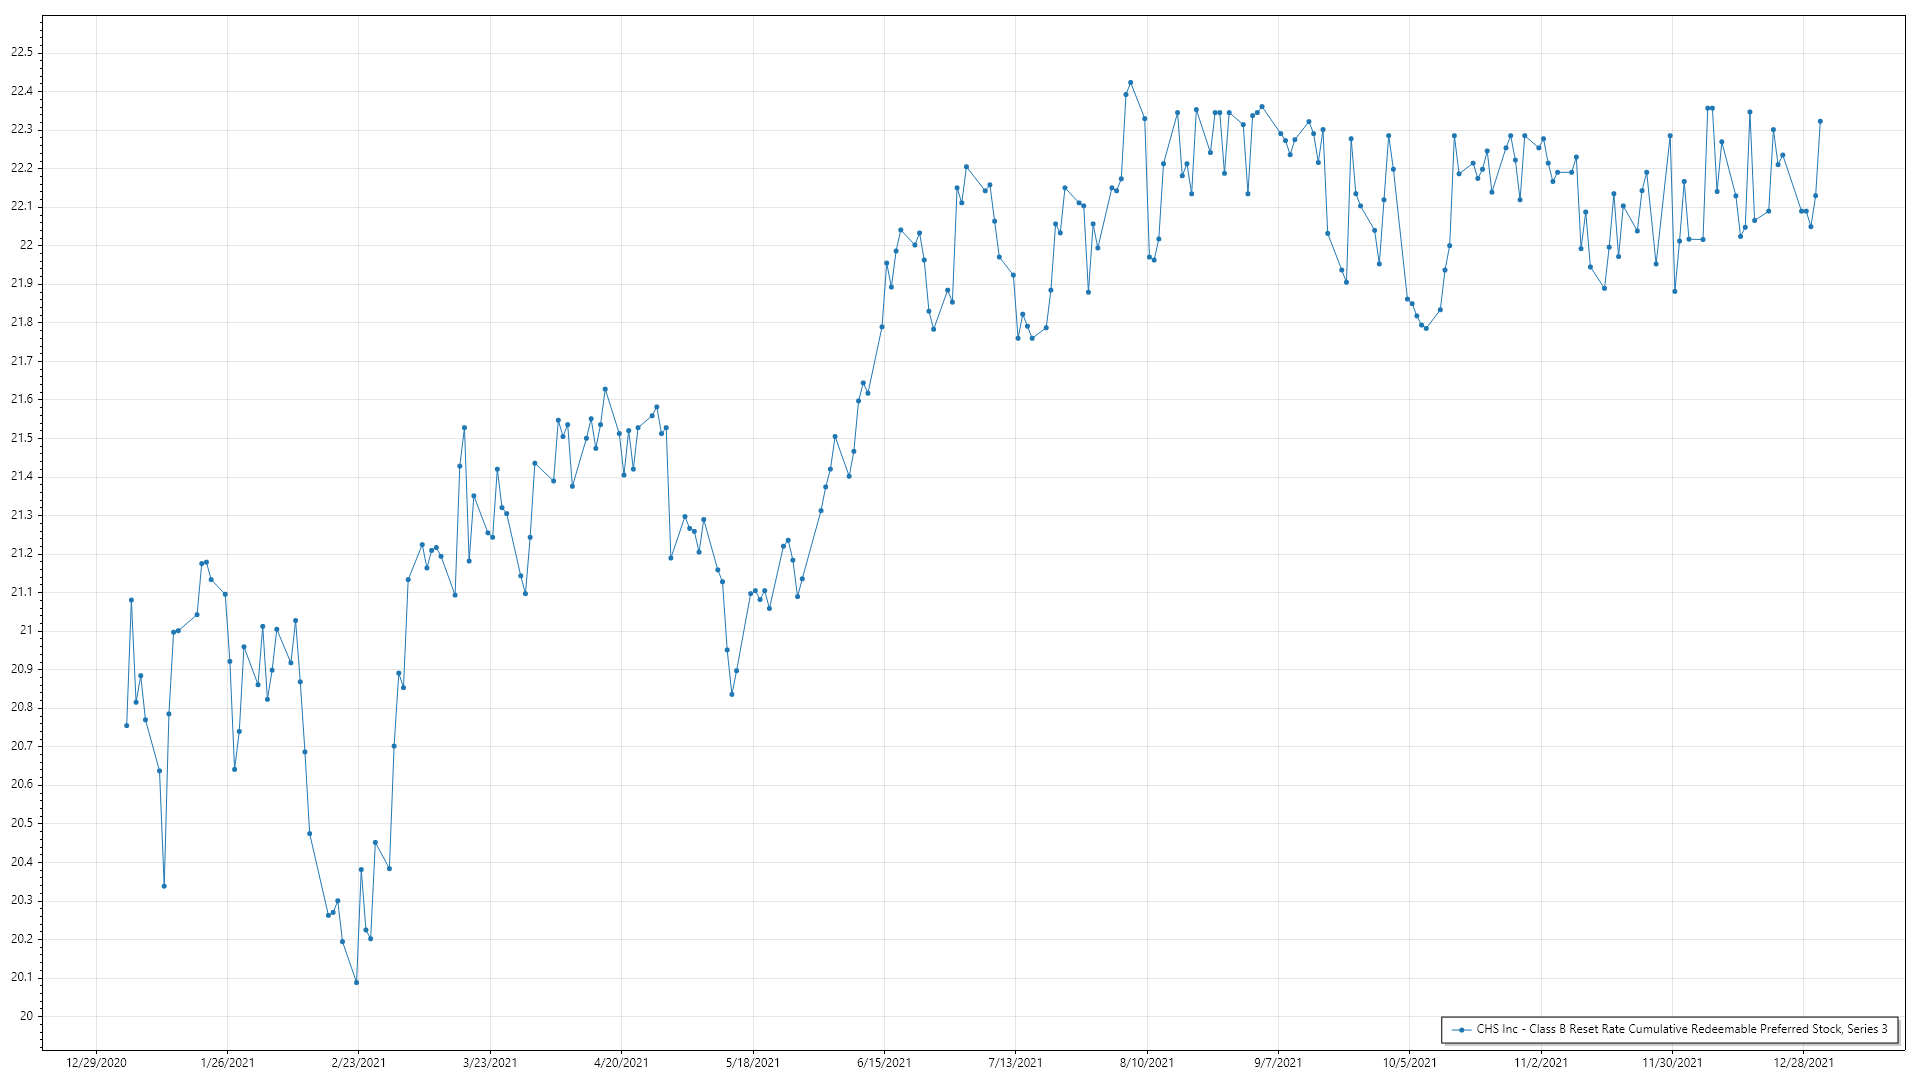Click the 12/29/2020 x-axis date label
Viewport: 1920px width, 1080px height.
[96, 1063]
